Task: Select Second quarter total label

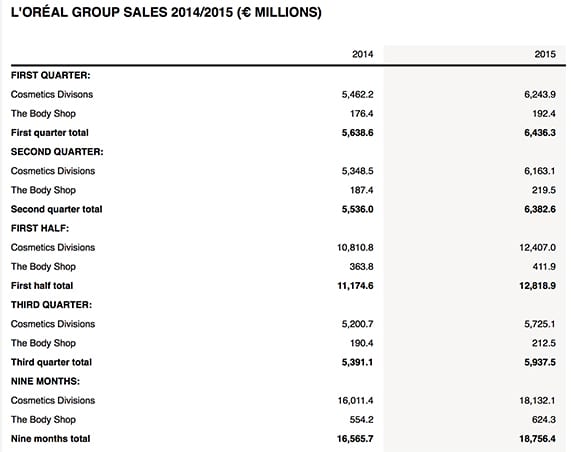Action: [56, 209]
